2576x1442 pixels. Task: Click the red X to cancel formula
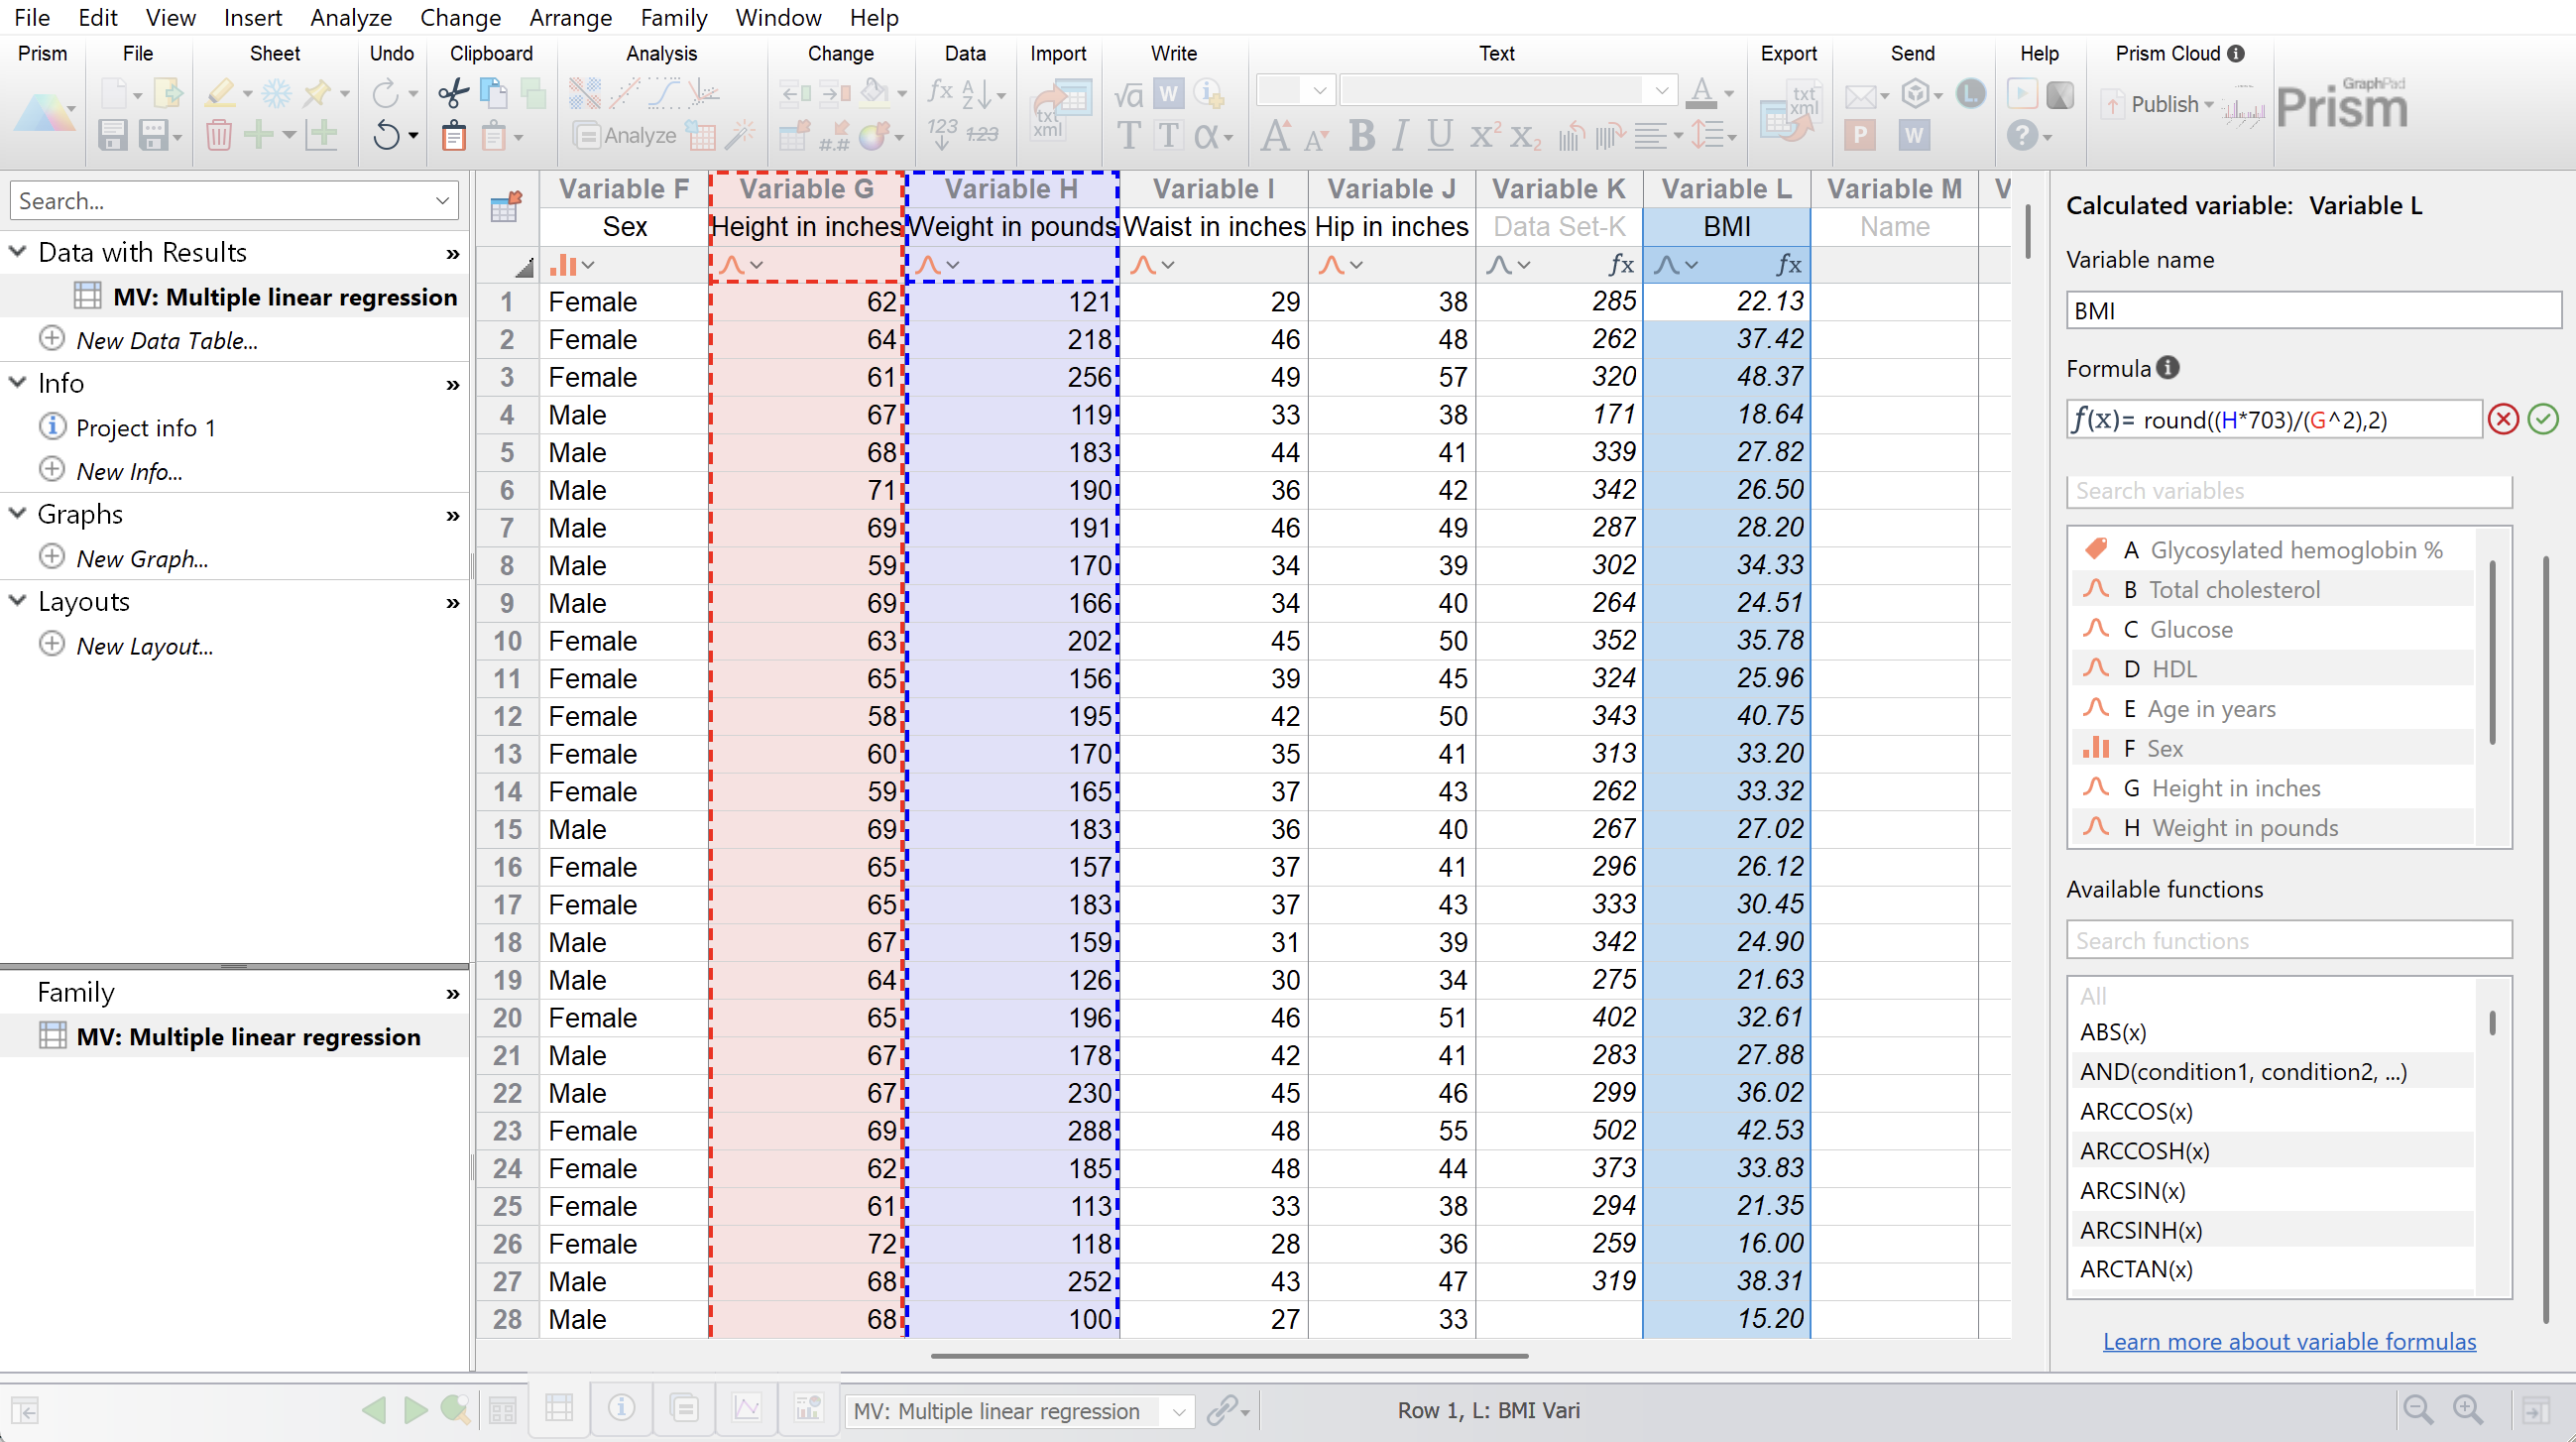coord(2503,419)
